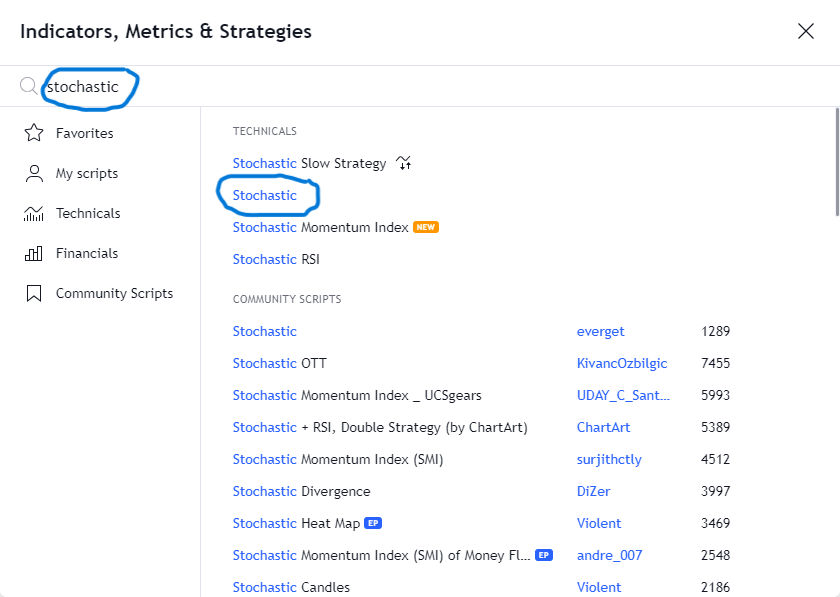This screenshot has width=840, height=597.
Task: Close the Indicators dialog with X
Action: [806, 31]
